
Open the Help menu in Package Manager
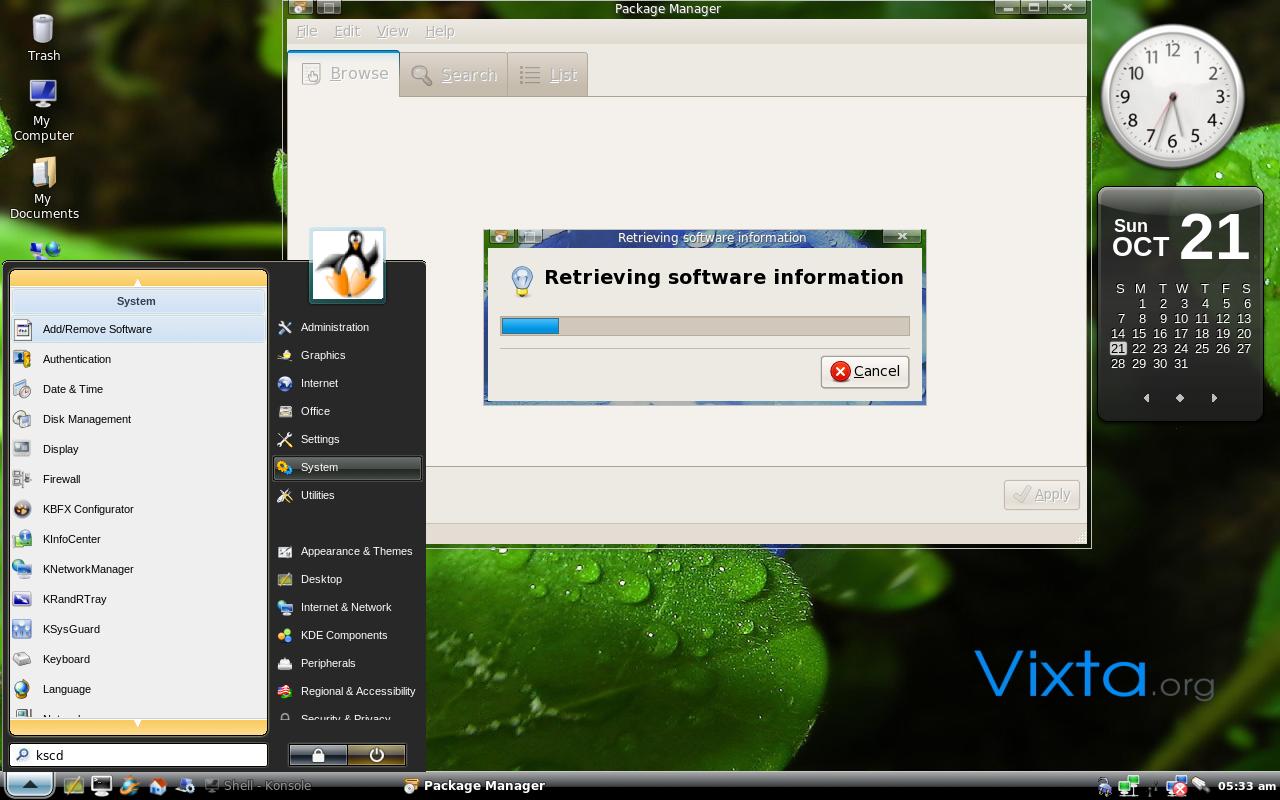coord(440,31)
